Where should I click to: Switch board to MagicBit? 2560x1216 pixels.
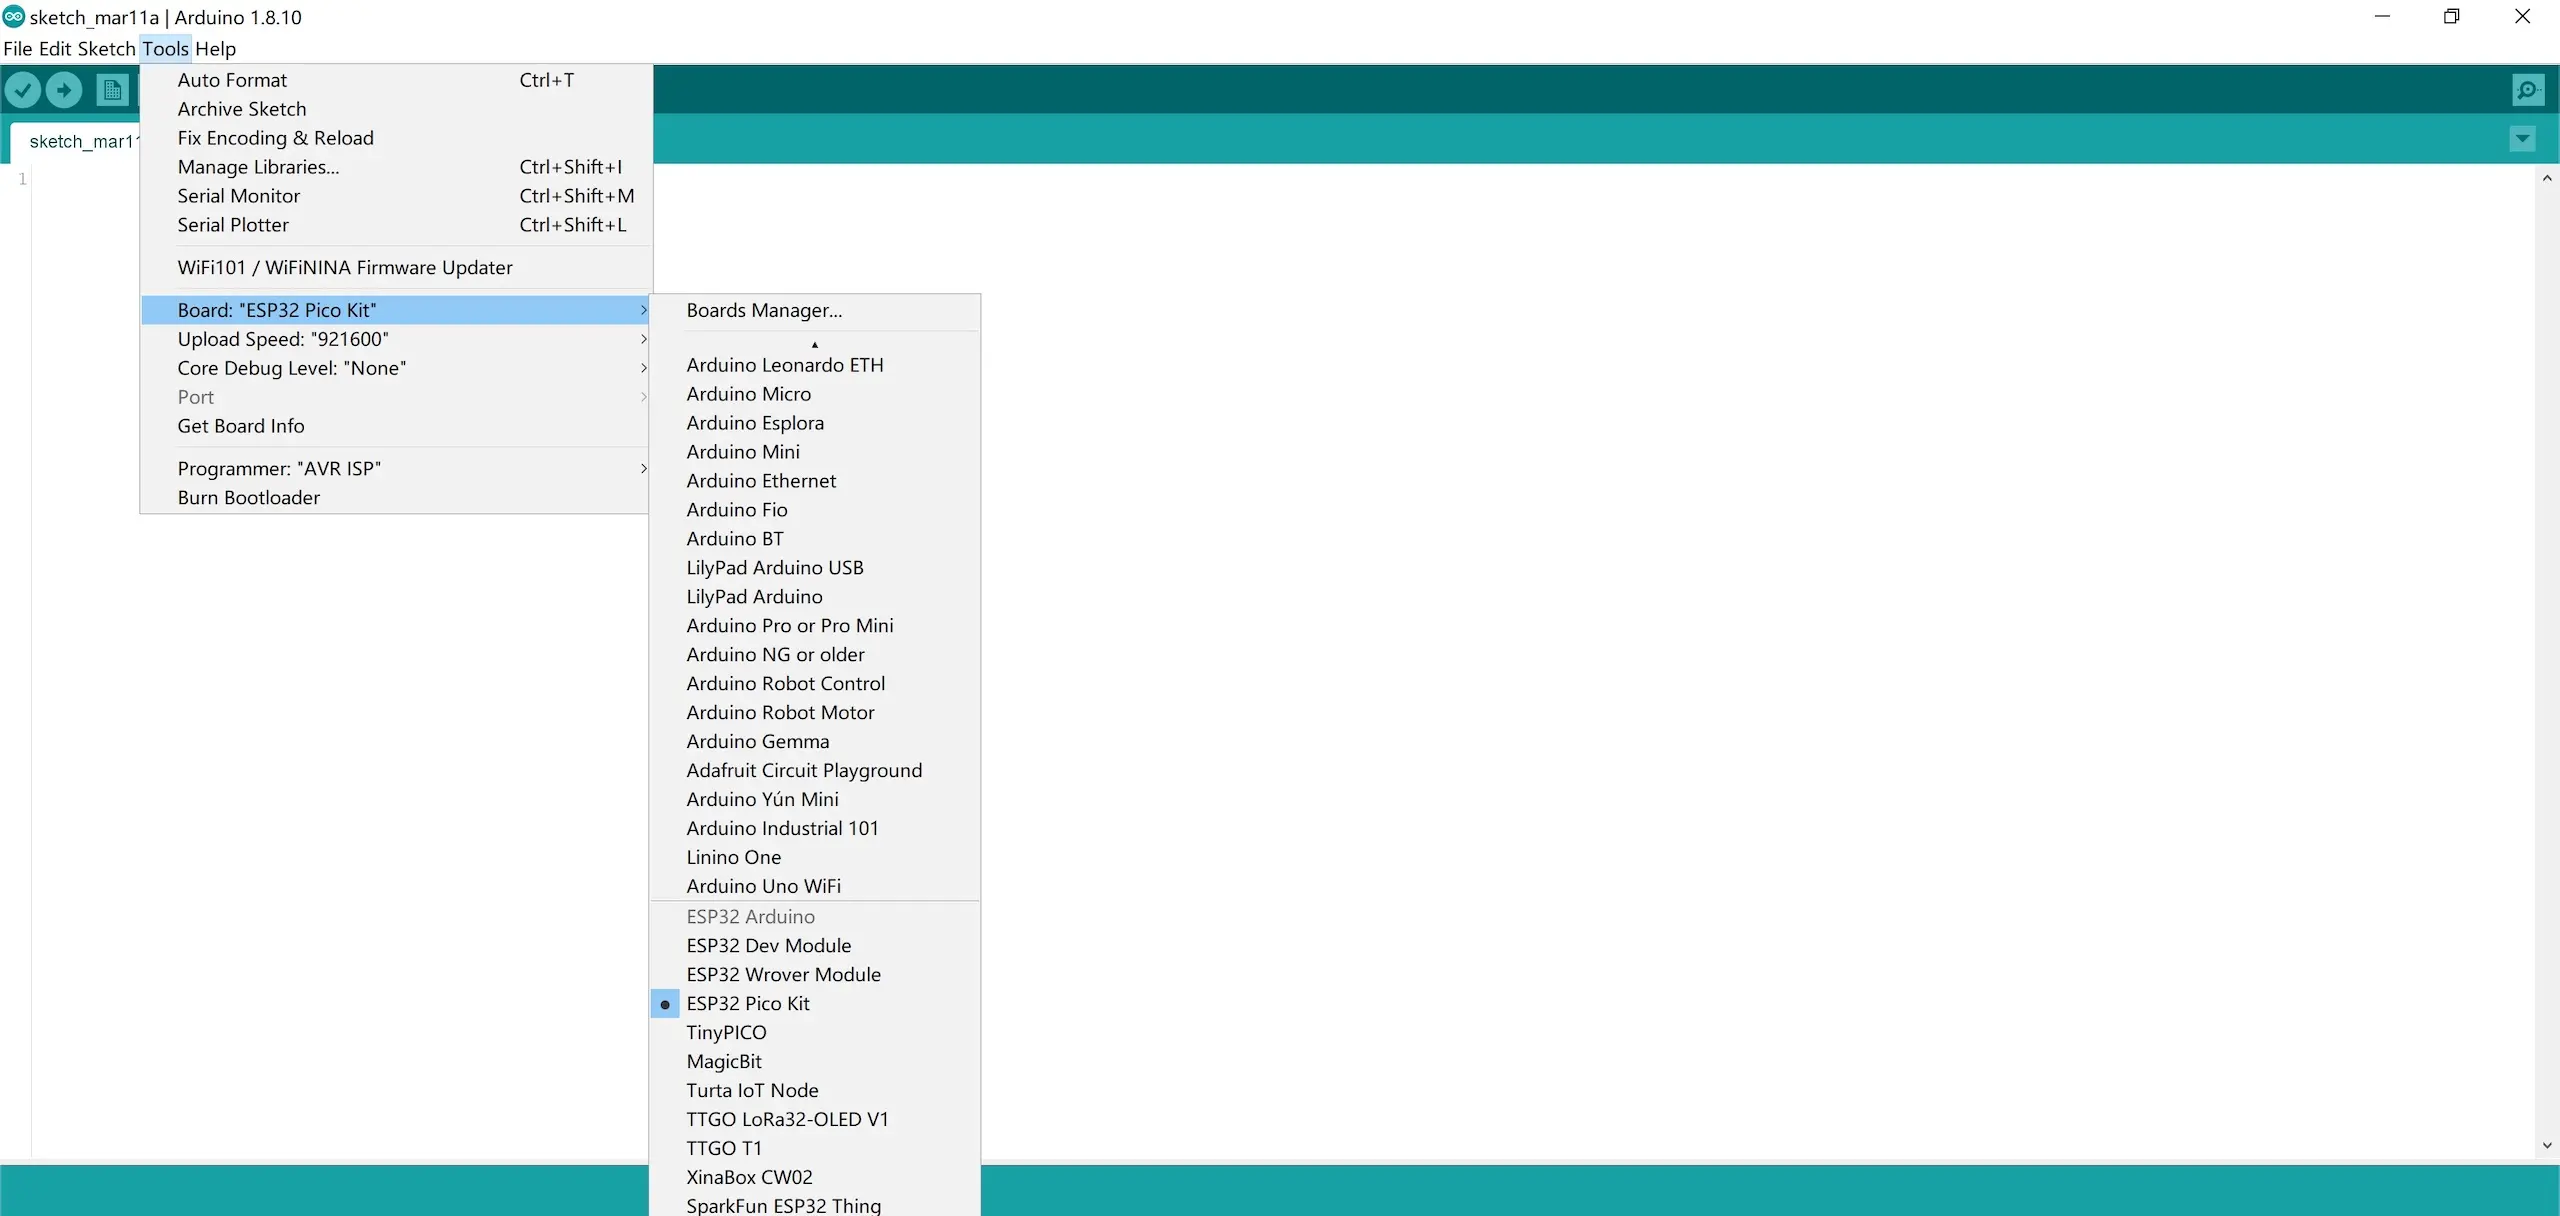[815, 1062]
